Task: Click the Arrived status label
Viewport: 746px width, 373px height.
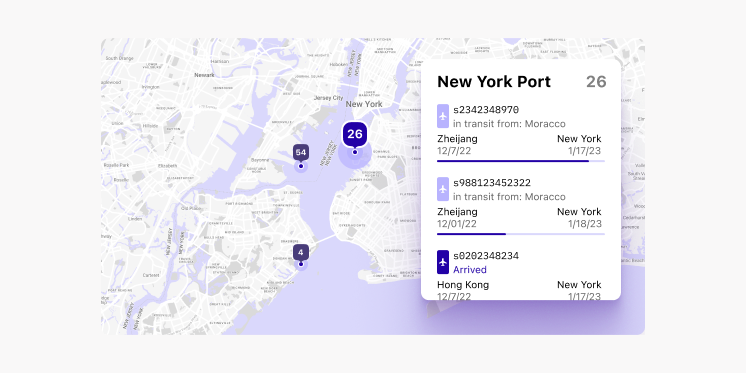Action: click(470, 270)
